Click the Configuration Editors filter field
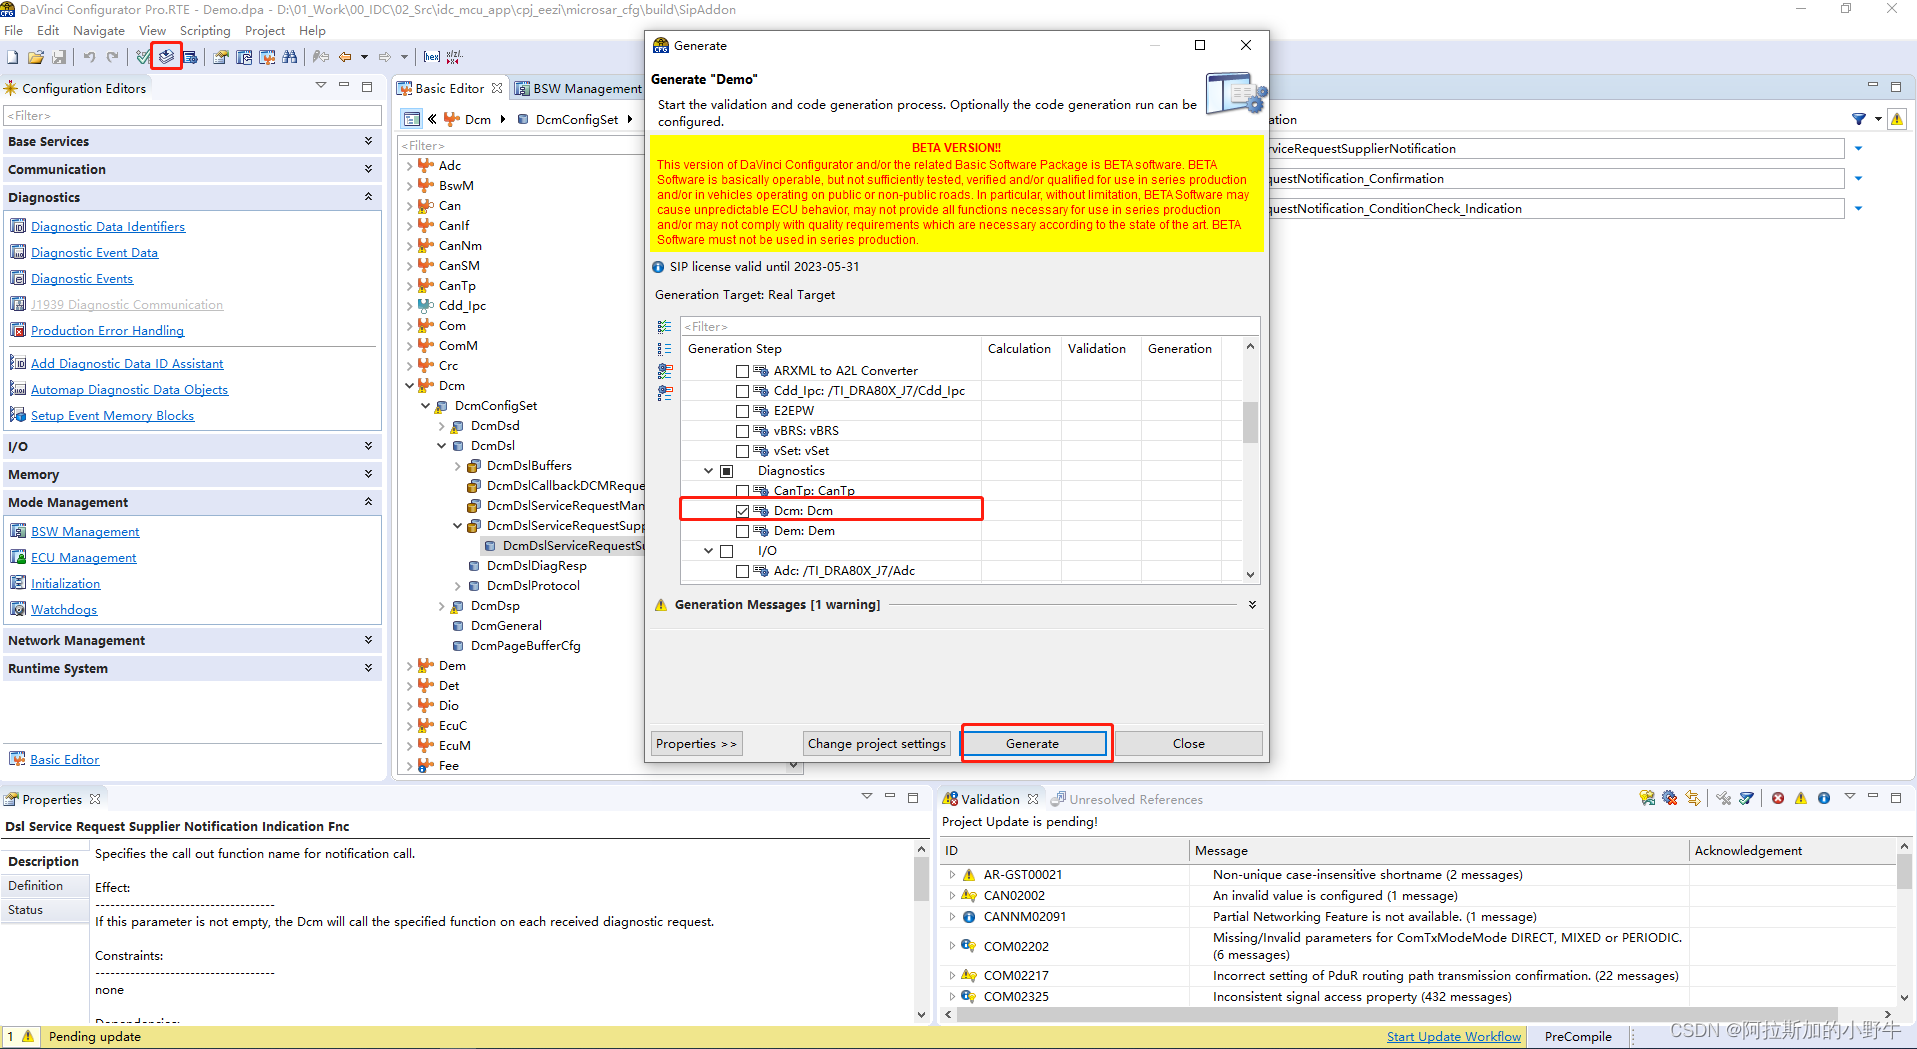1917x1049 pixels. pos(192,116)
